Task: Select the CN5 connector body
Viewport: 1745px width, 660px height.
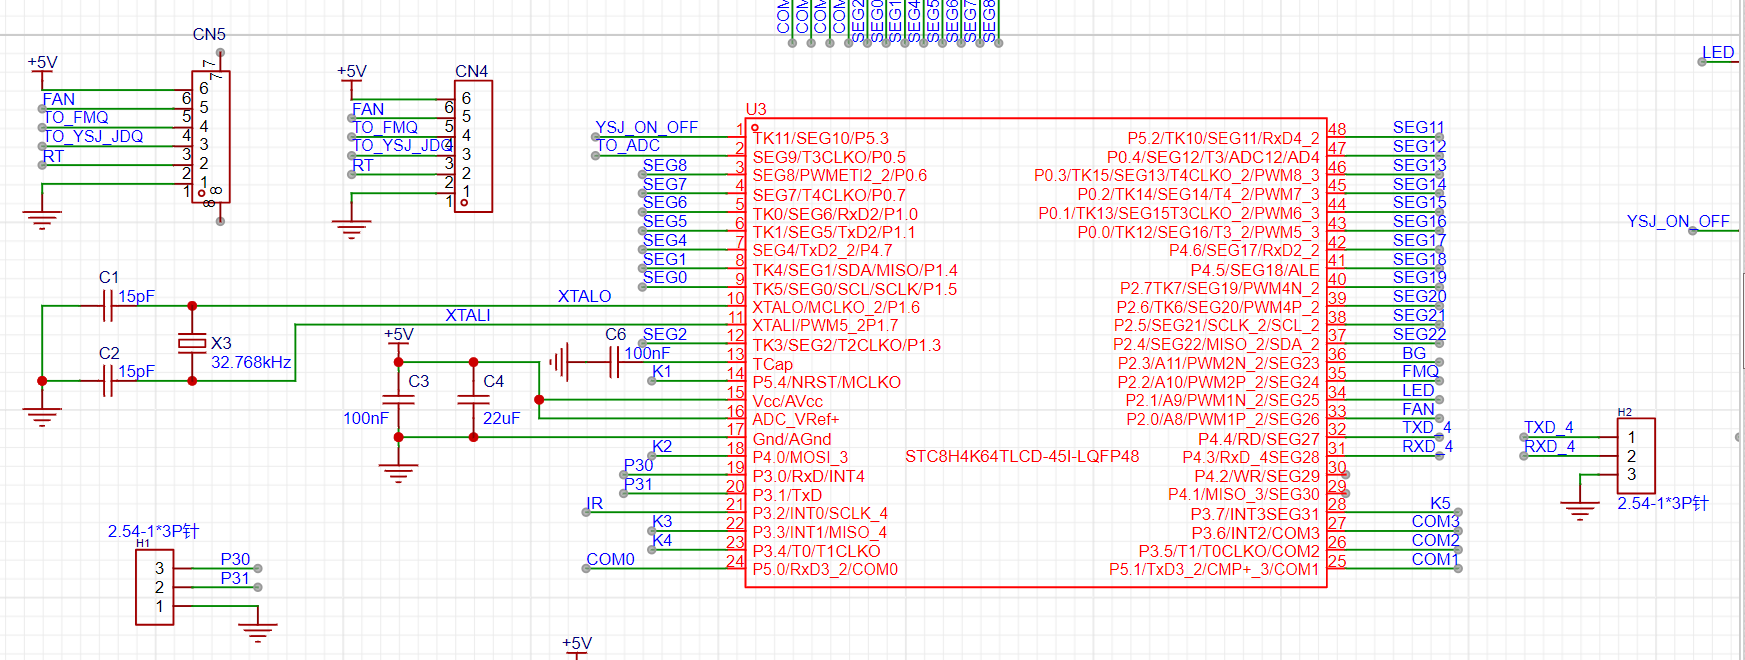Action: (x=211, y=137)
